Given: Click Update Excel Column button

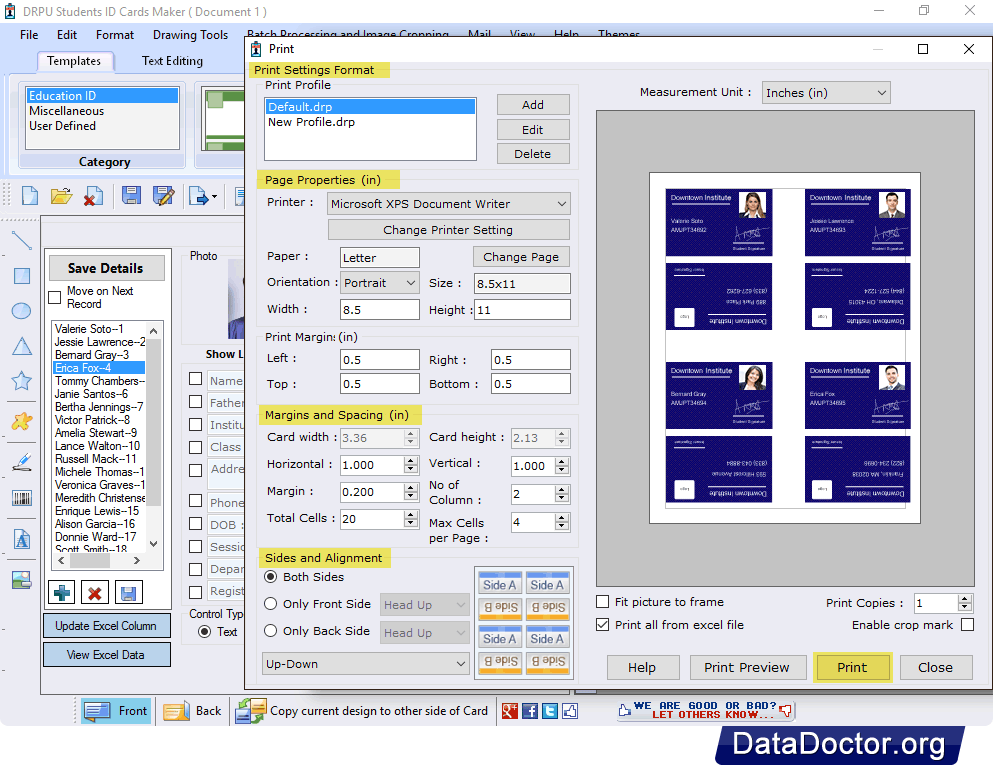Looking at the screenshot, I should [106, 626].
